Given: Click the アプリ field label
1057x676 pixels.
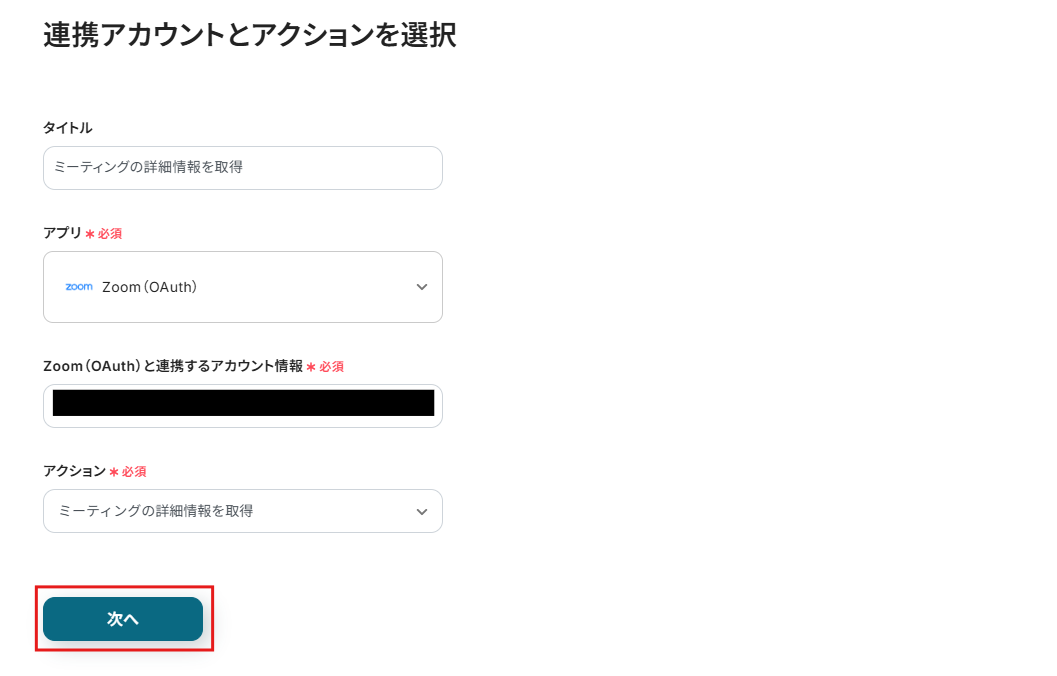Looking at the screenshot, I should (x=62, y=233).
